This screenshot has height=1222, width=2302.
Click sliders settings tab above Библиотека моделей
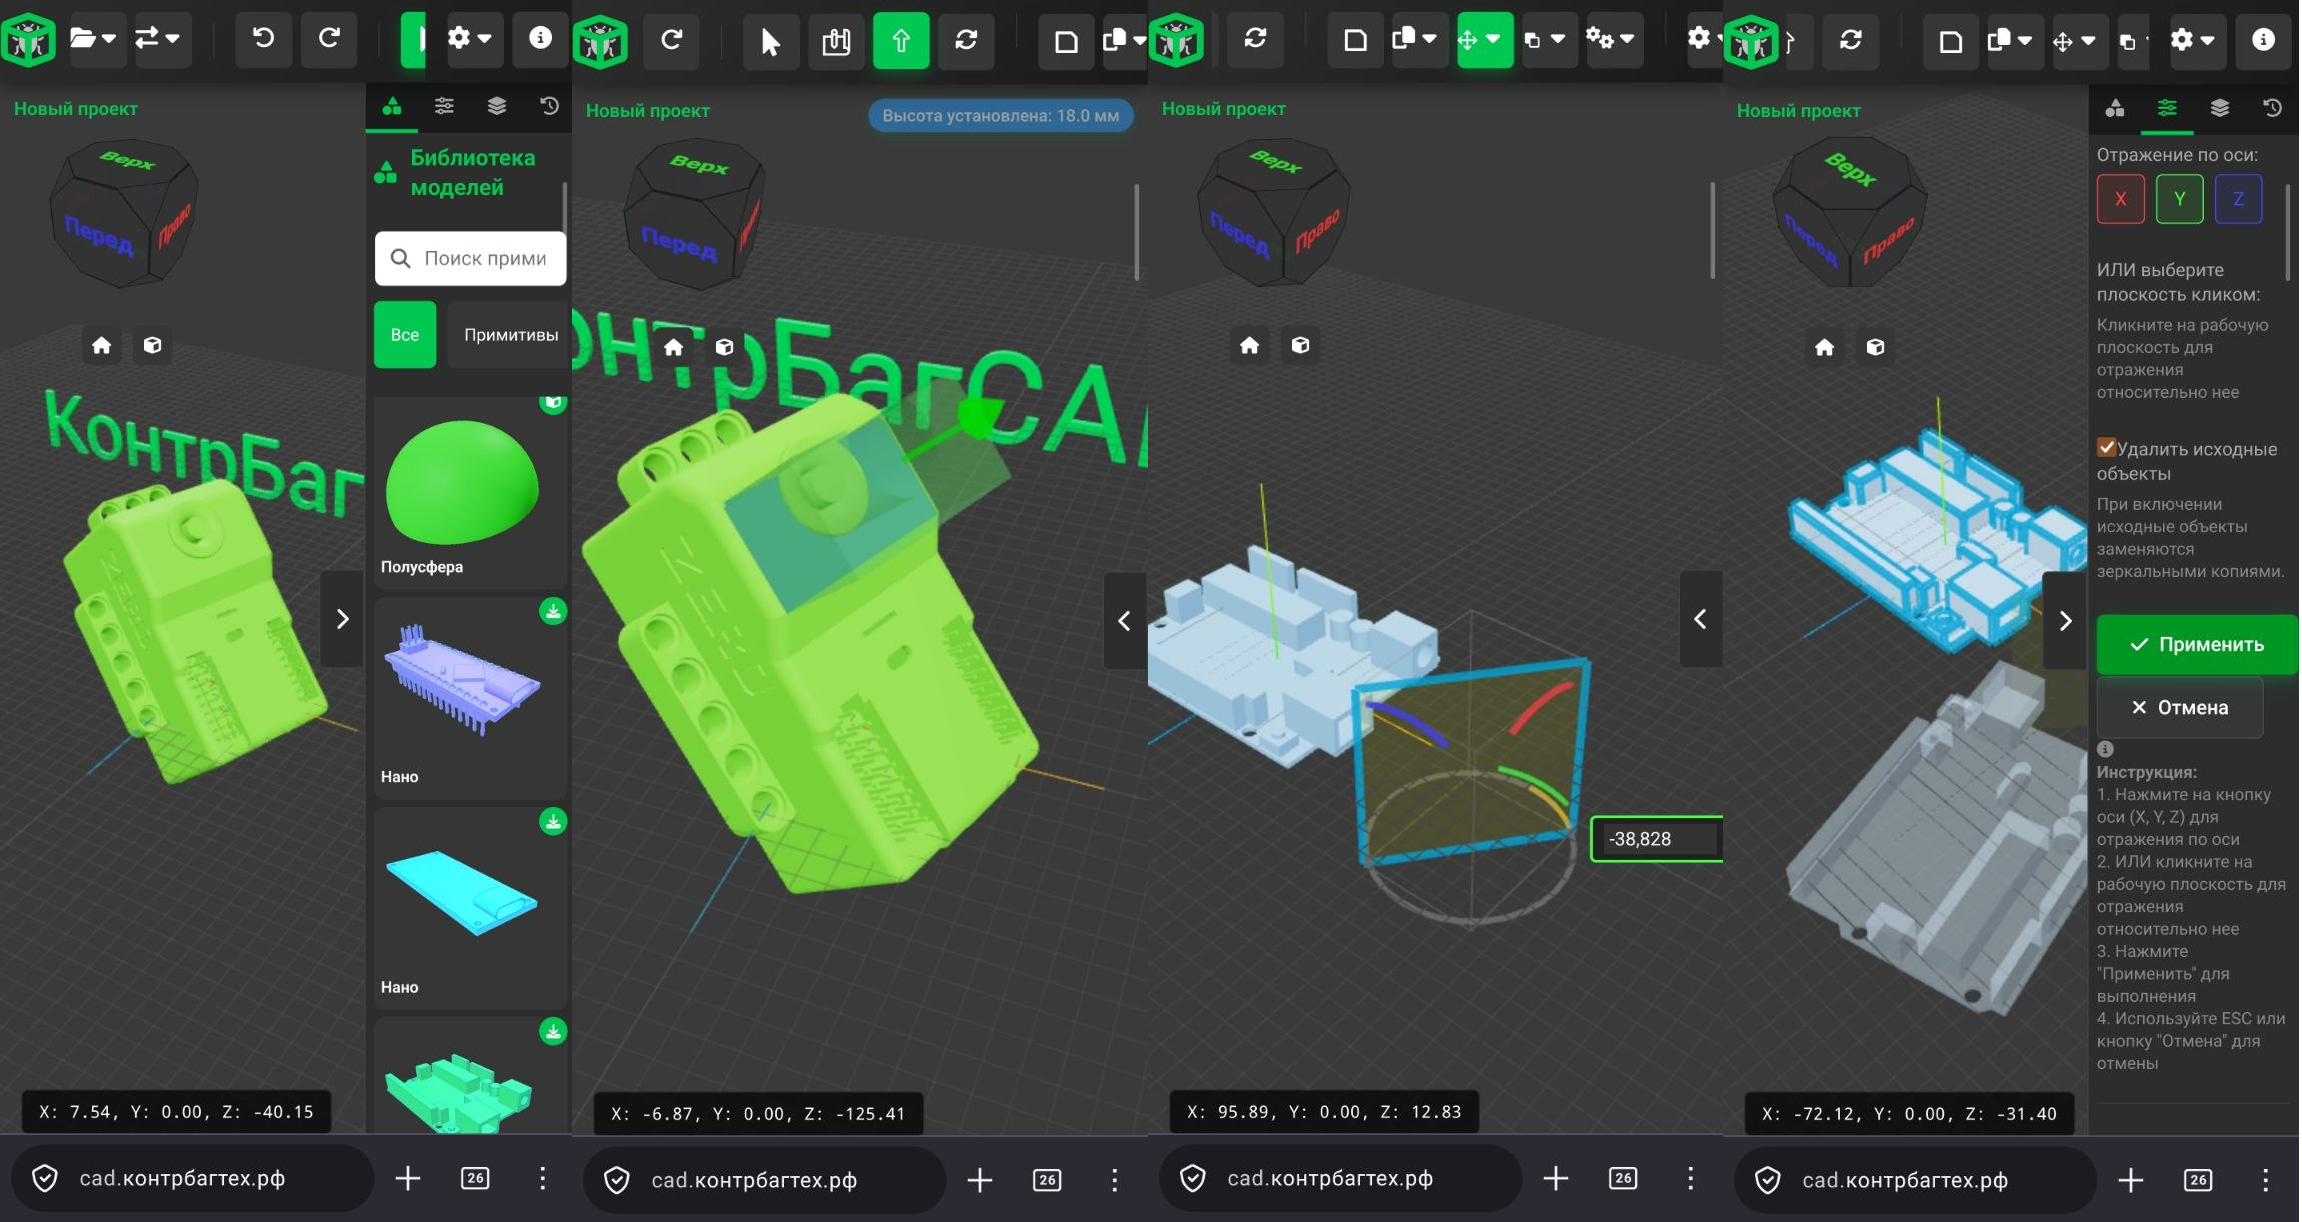(444, 106)
